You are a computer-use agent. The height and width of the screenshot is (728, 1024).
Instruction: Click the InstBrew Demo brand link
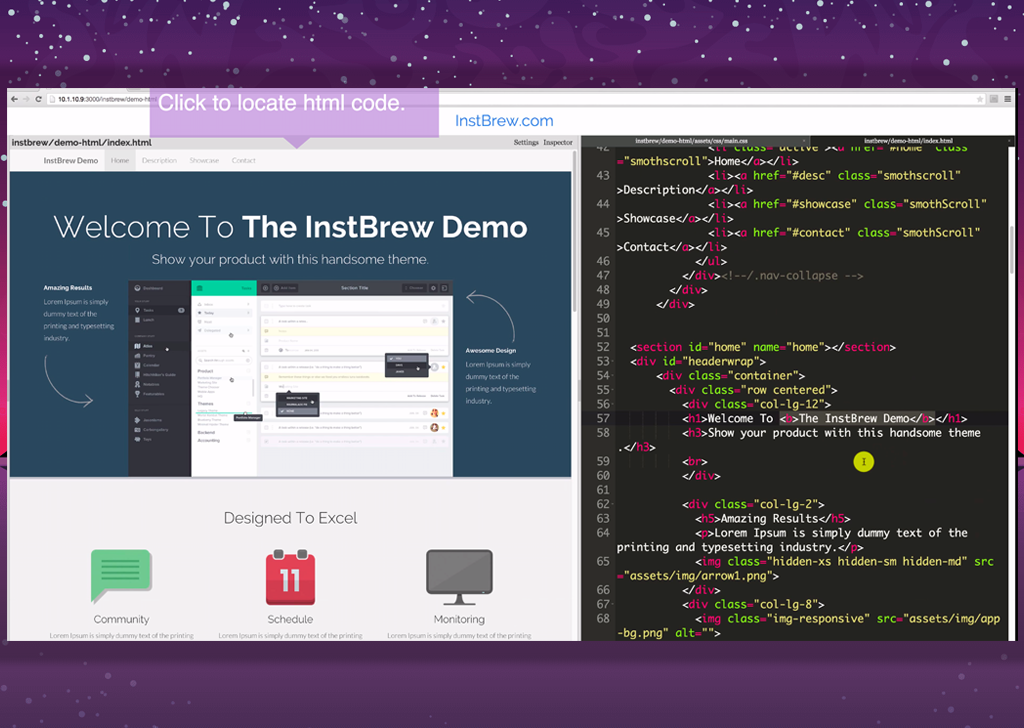click(x=70, y=160)
